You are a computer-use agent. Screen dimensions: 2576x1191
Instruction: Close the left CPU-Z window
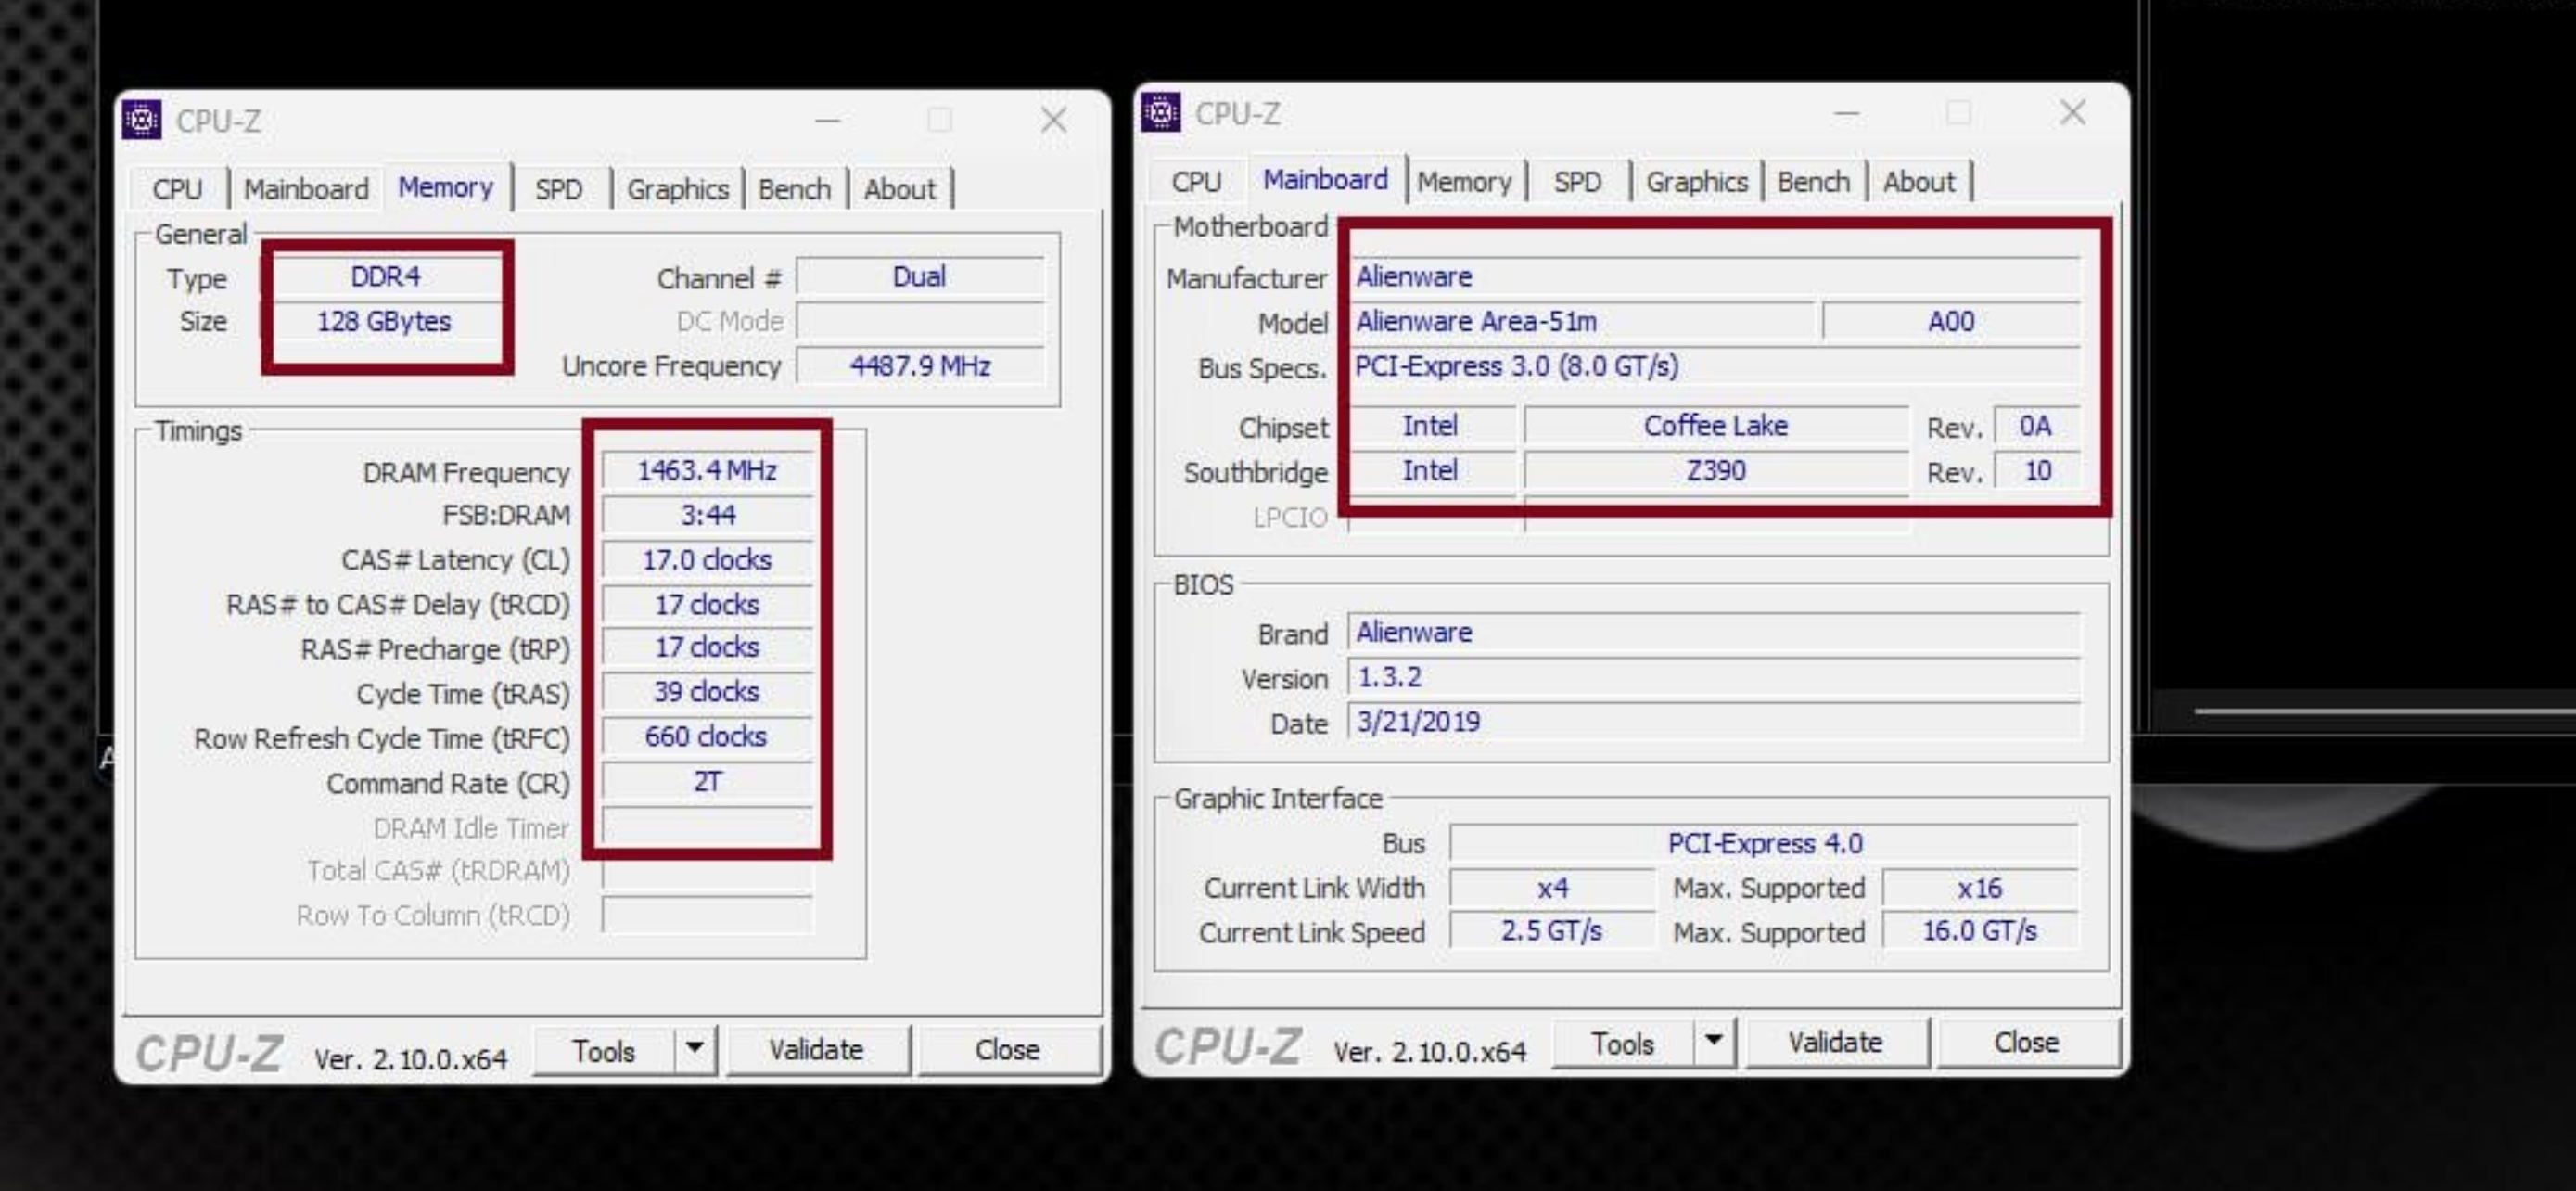coord(1053,121)
